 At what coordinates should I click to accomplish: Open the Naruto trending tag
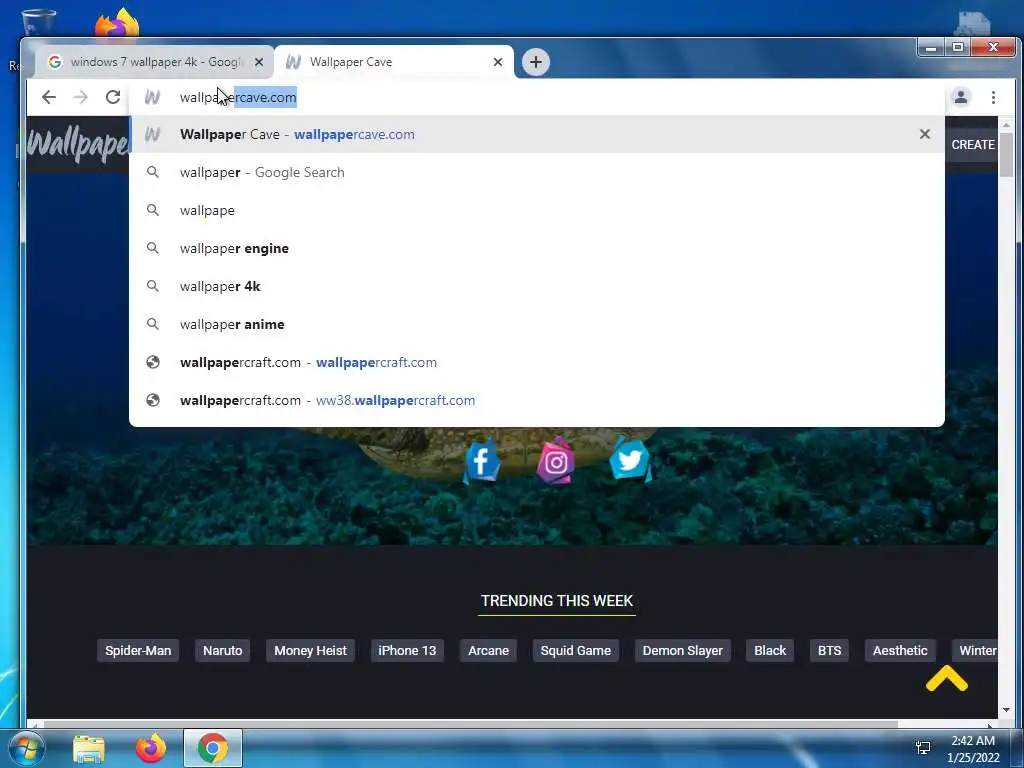222,650
